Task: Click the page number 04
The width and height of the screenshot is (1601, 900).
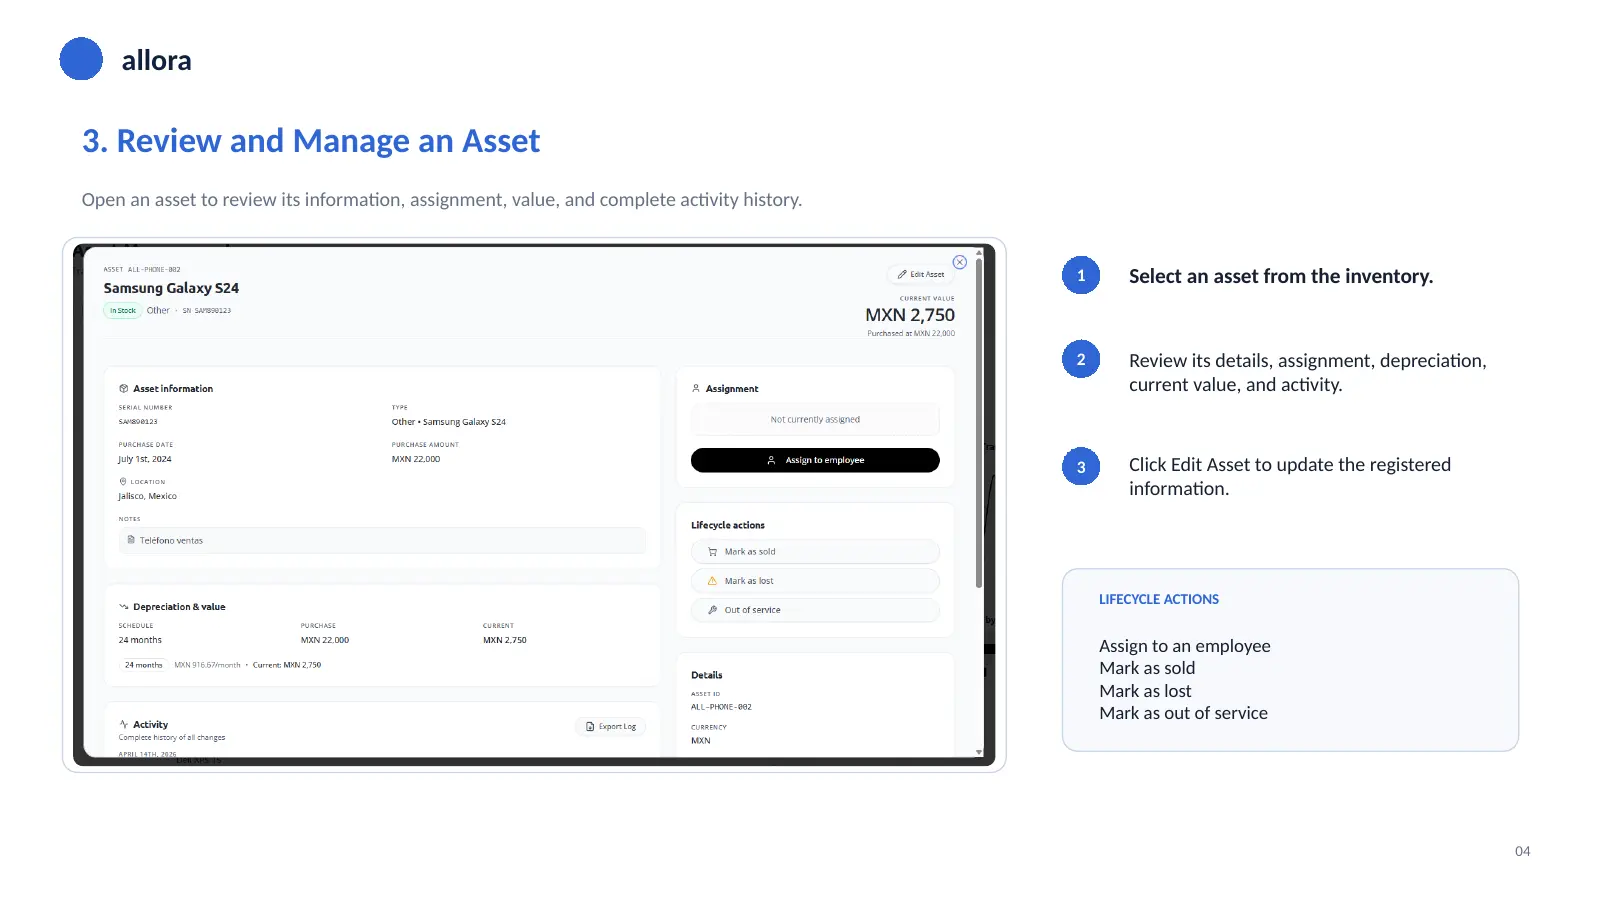Action: [1522, 851]
